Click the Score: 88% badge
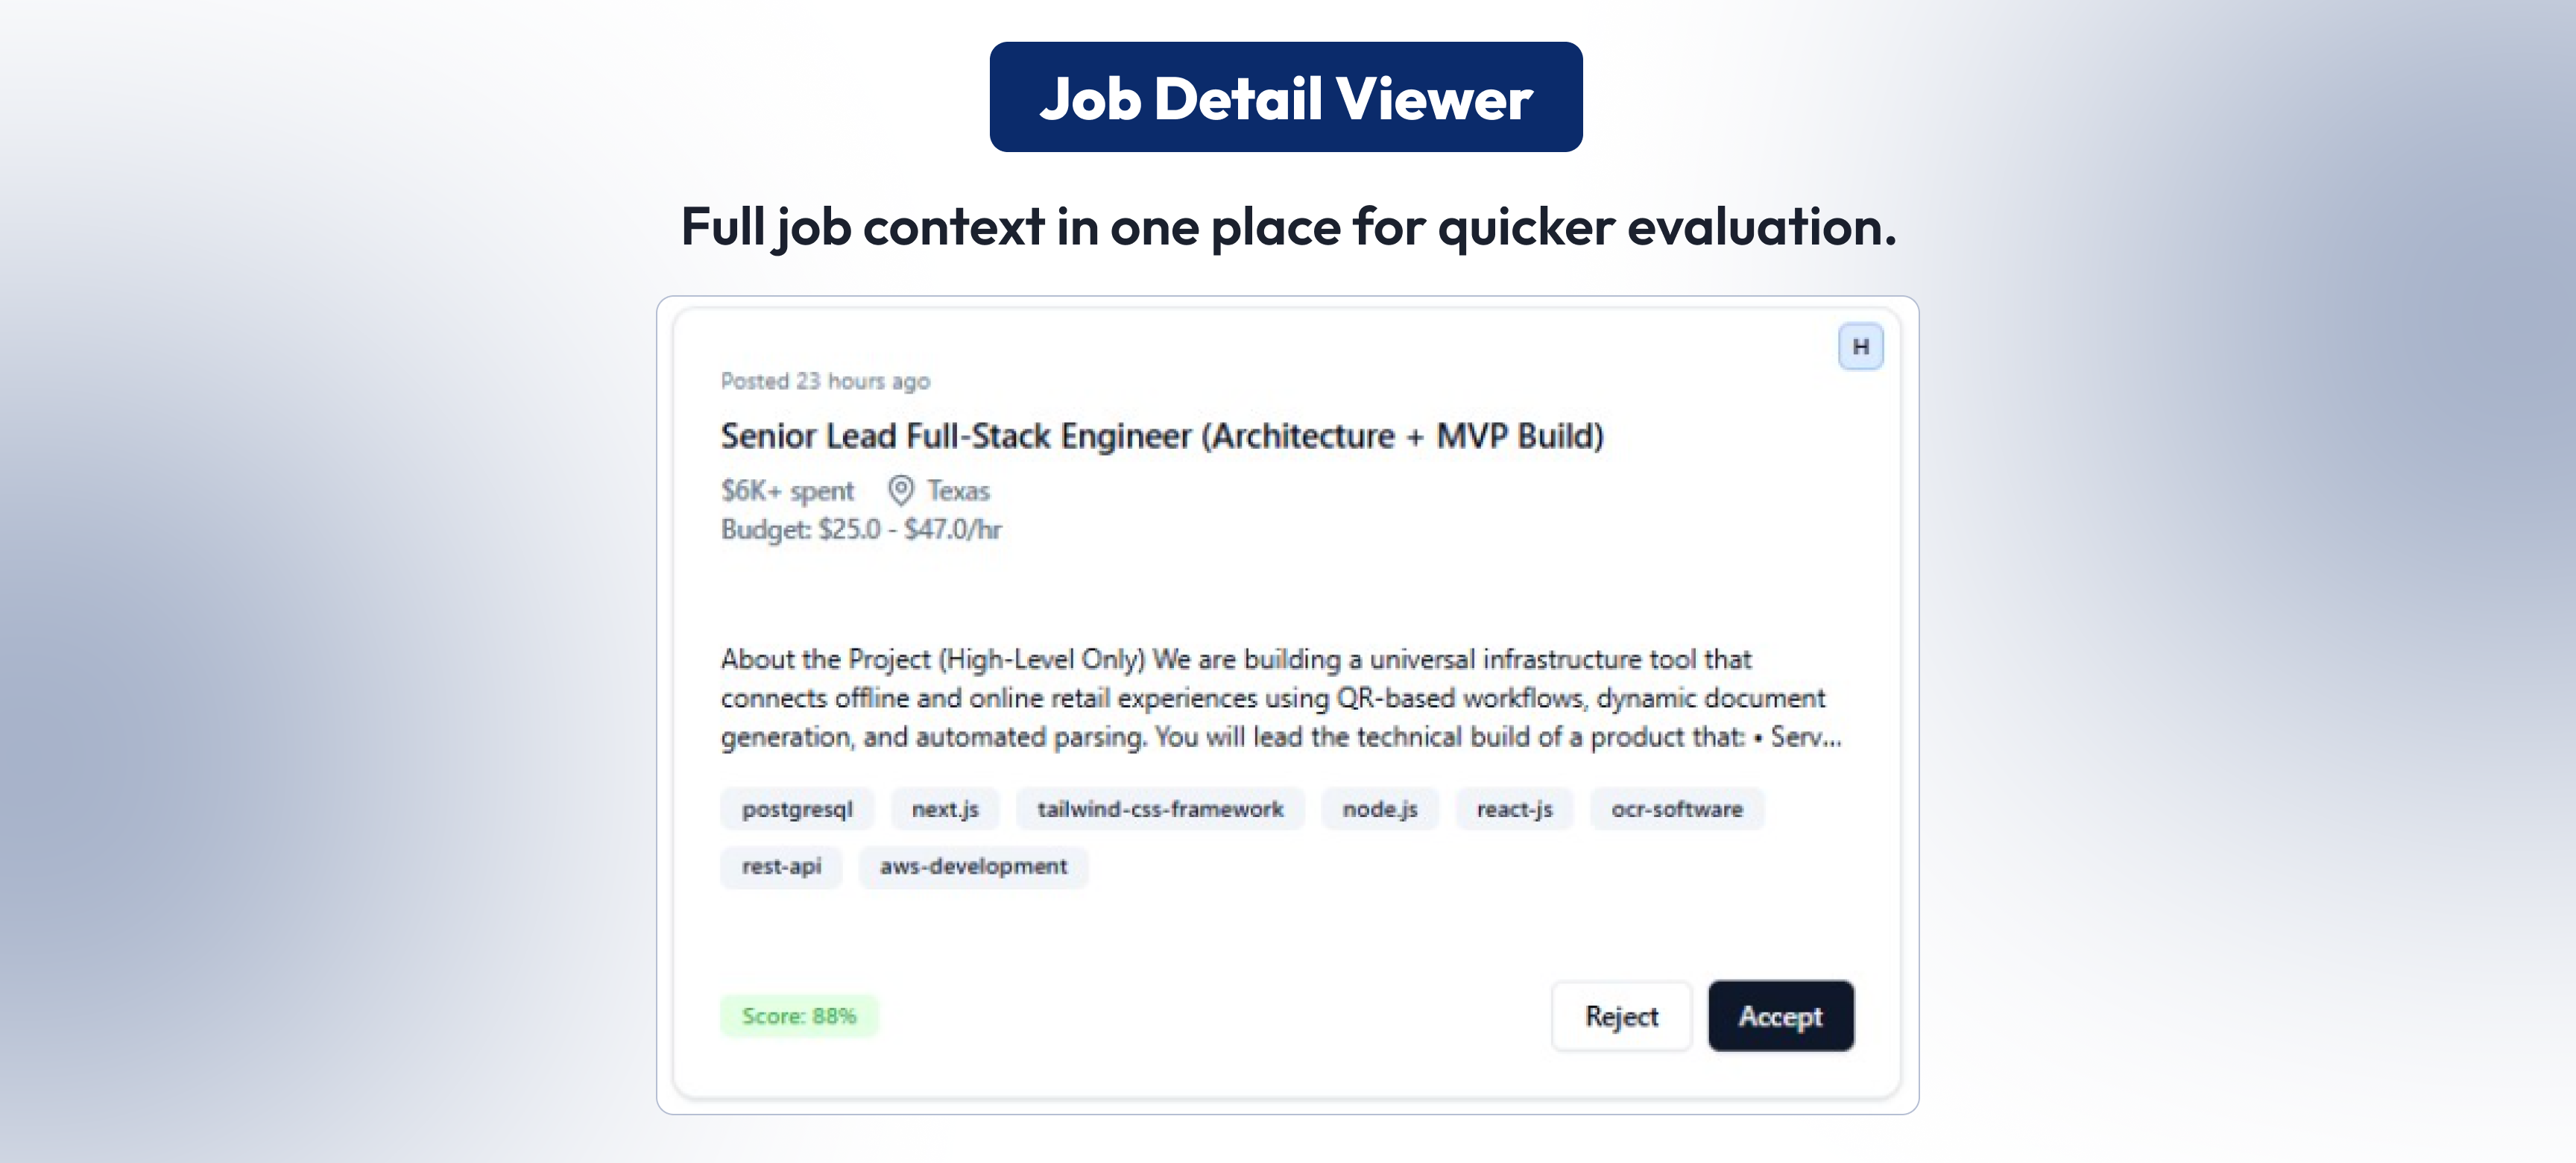 (799, 1016)
